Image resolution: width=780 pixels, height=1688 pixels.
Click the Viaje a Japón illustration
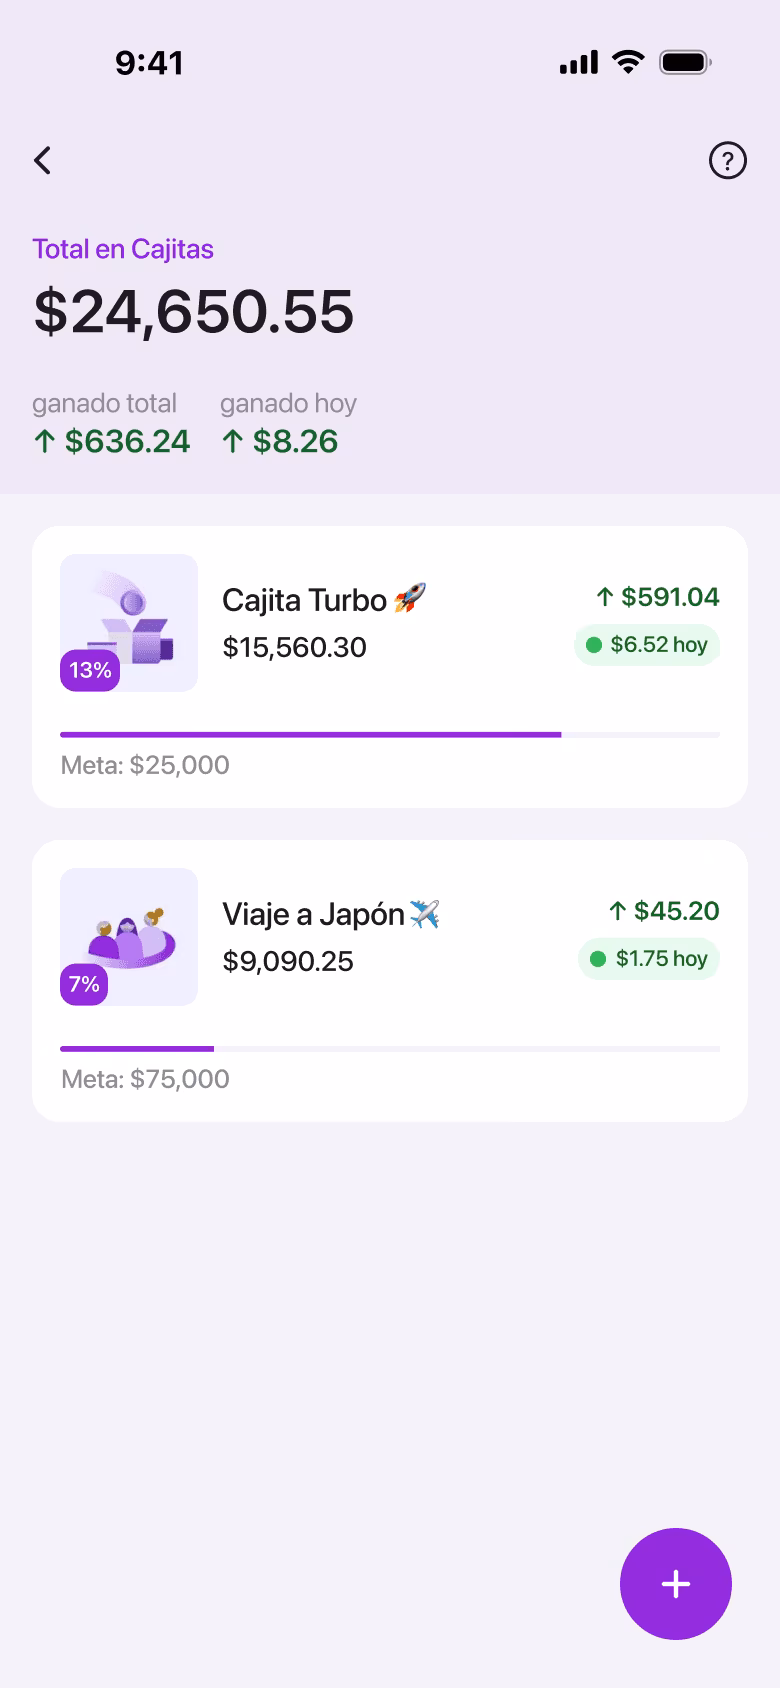[129, 937]
